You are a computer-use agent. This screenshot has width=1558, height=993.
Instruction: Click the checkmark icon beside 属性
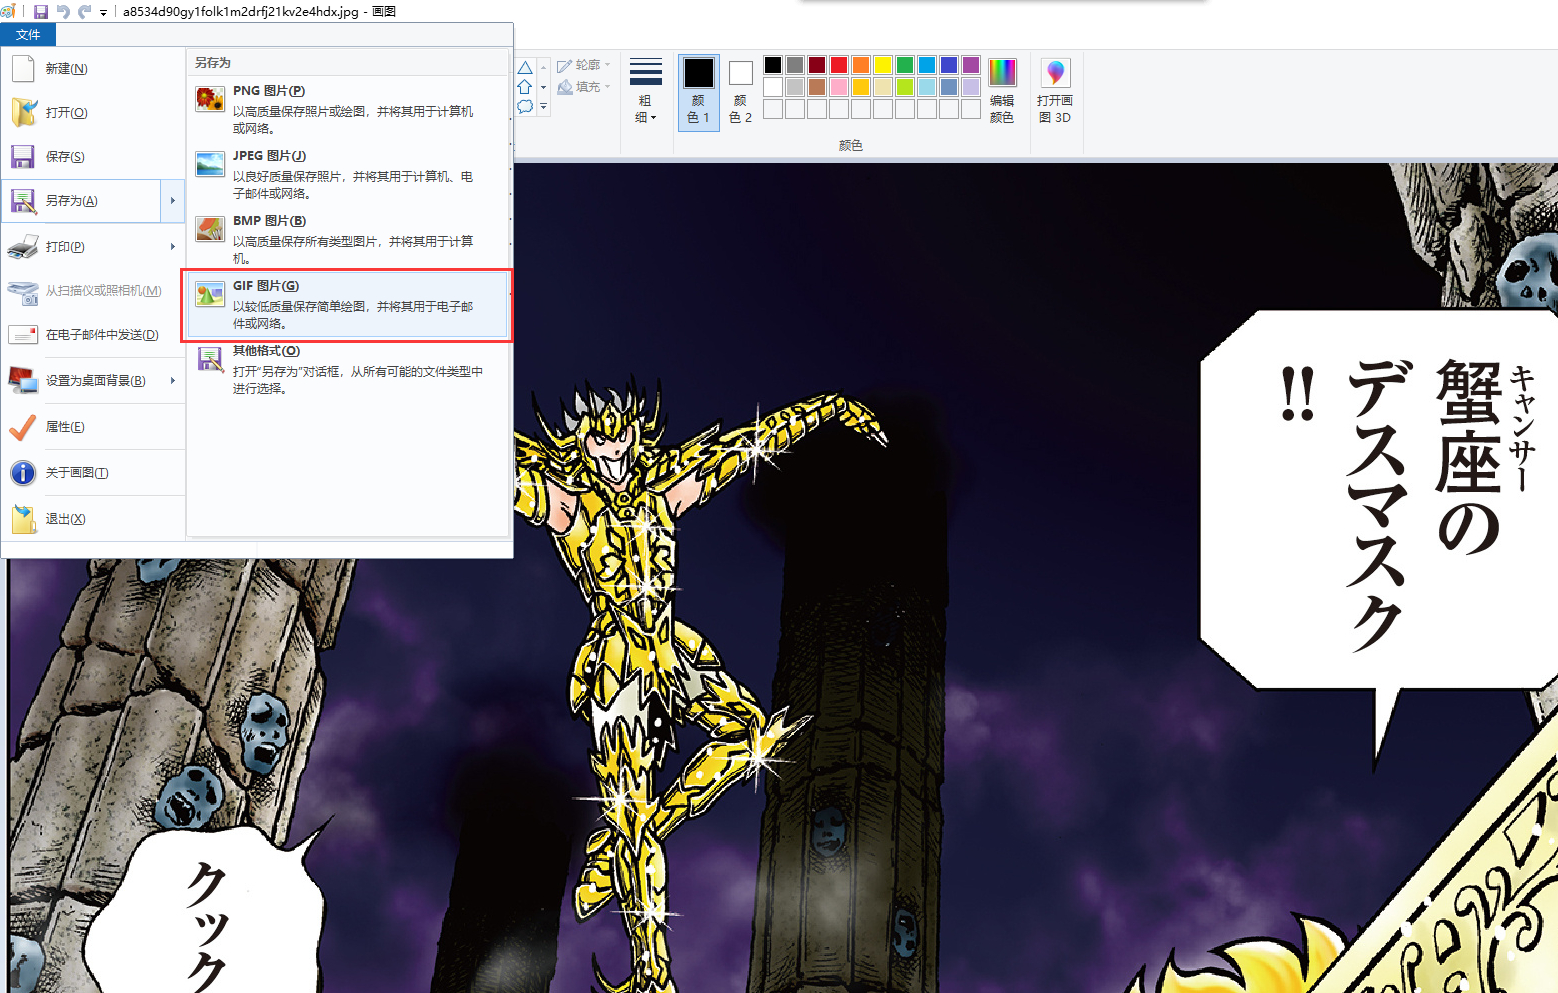click(x=23, y=427)
